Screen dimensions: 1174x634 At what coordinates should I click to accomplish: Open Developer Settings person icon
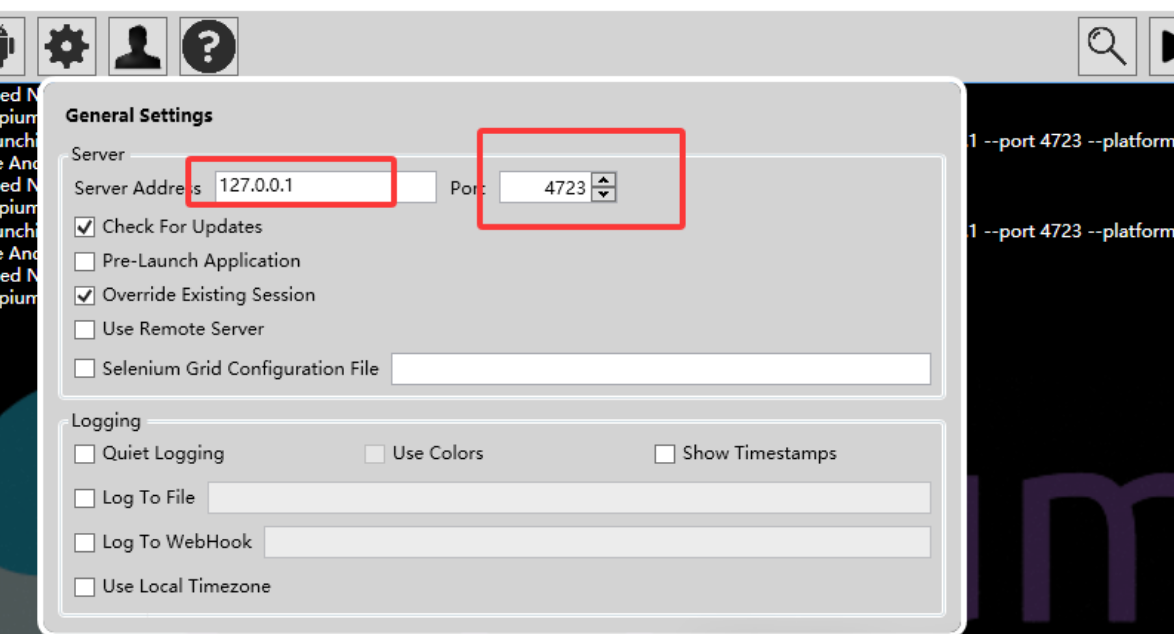[x=138, y=46]
